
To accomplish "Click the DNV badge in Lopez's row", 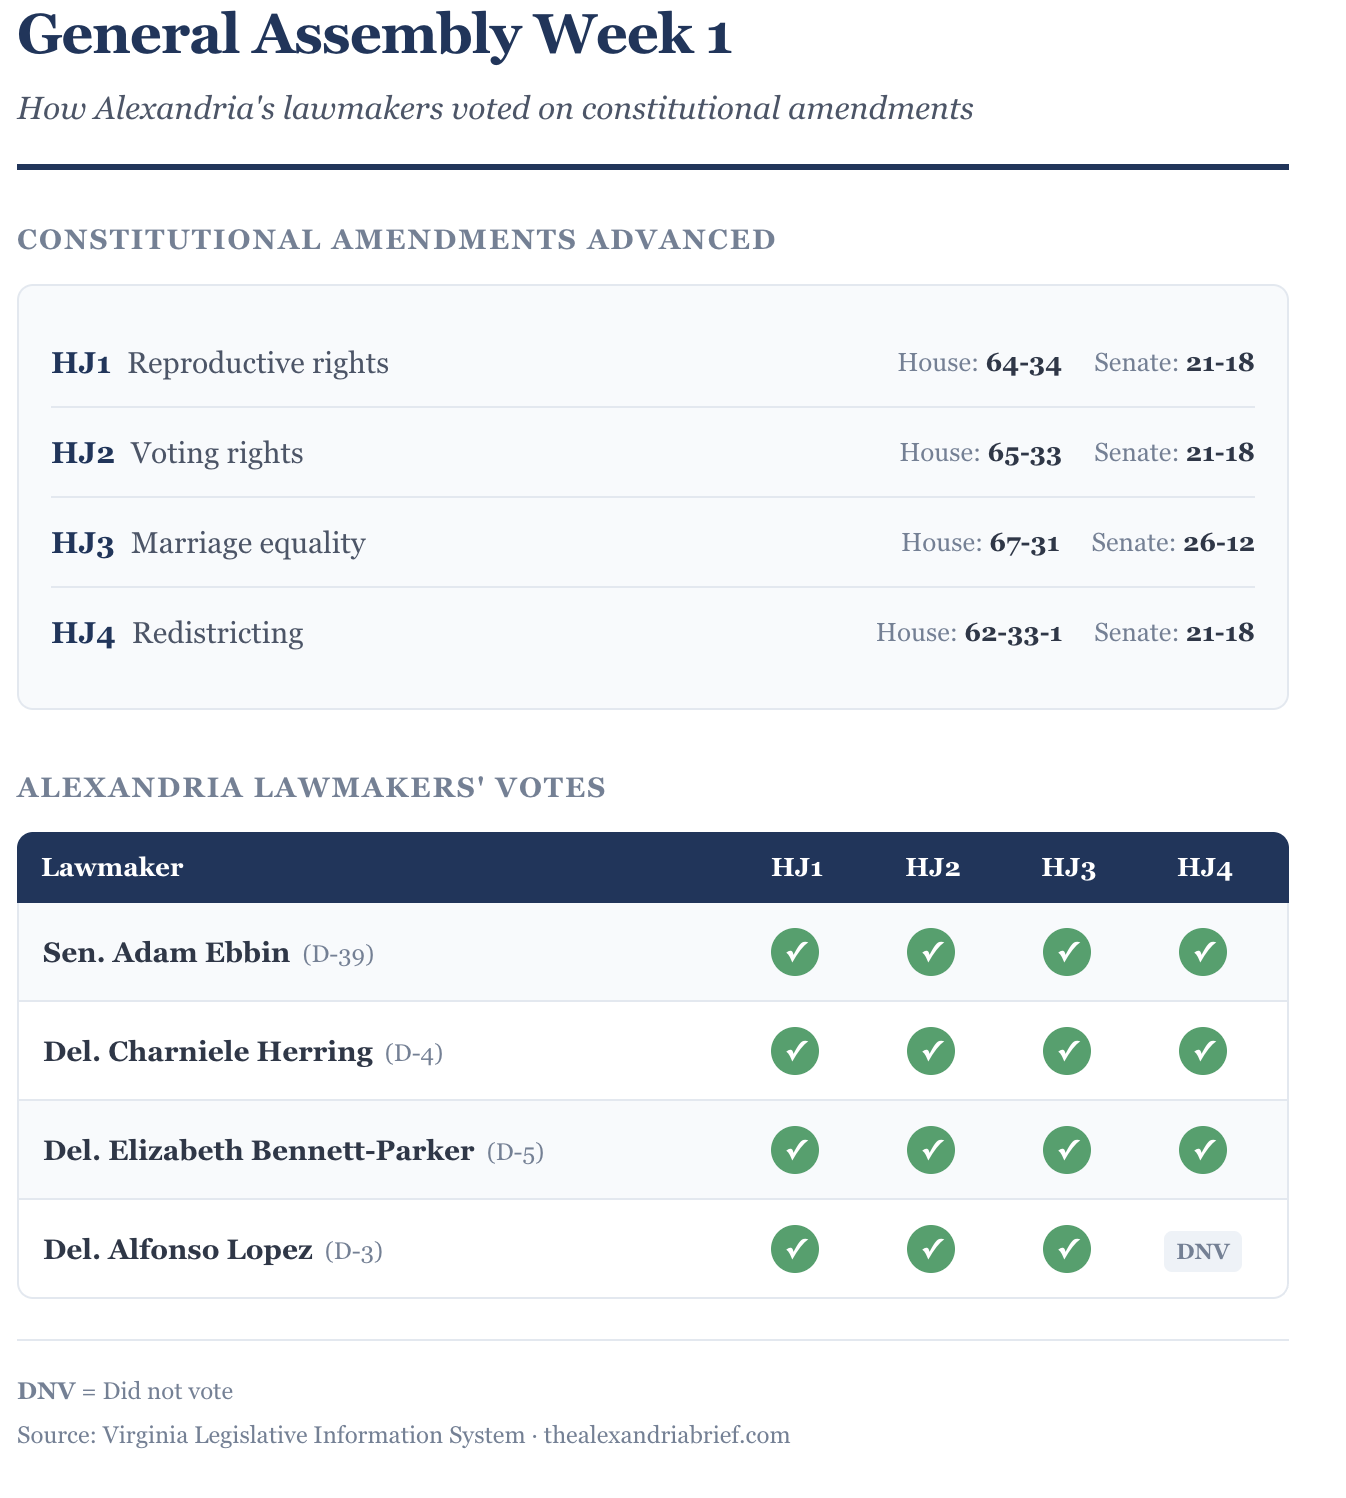I will tap(1203, 1251).
